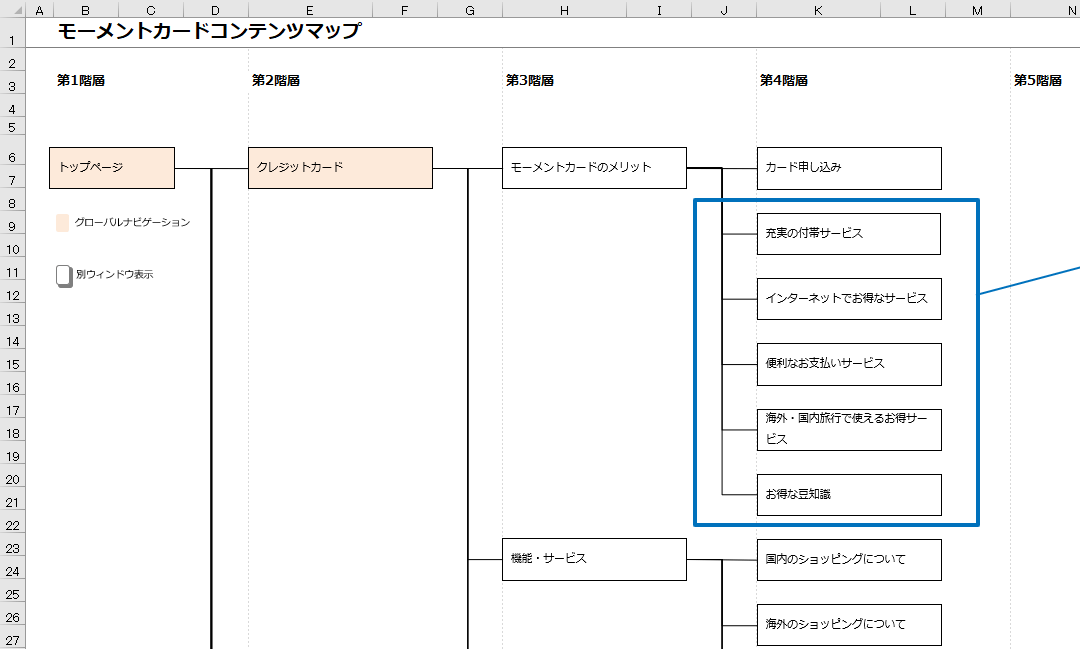1080x649 pixels.
Task: Click the モーメントカードのメリット shape
Action: click(594, 167)
